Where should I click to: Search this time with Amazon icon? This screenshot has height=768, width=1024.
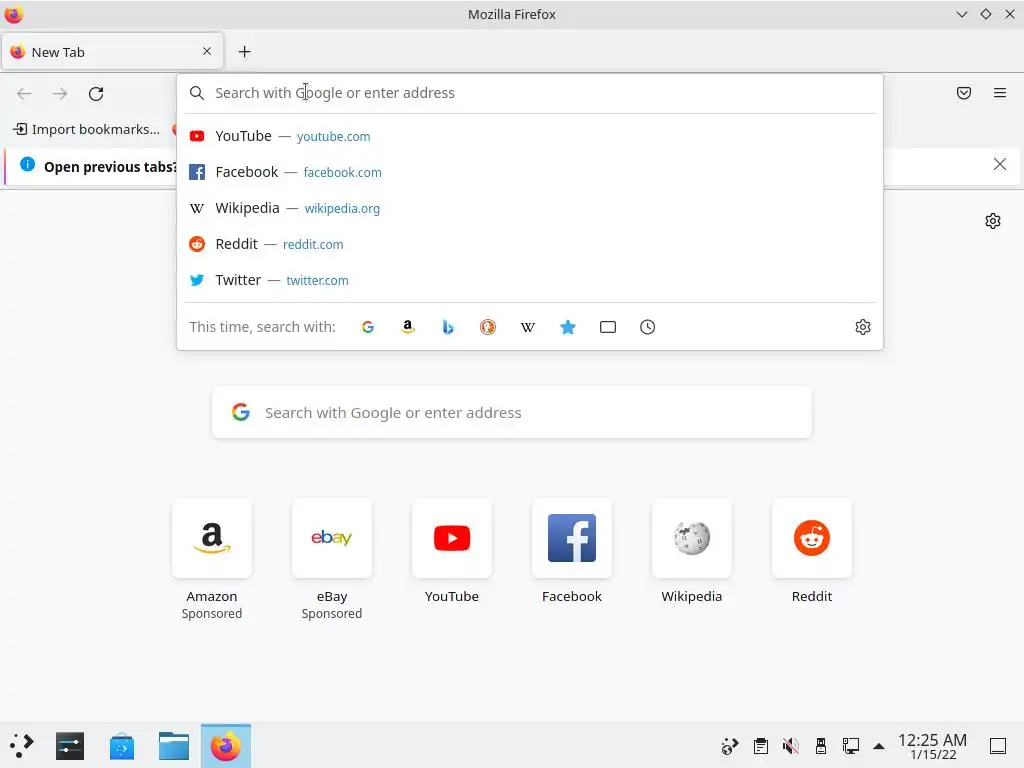click(x=408, y=327)
